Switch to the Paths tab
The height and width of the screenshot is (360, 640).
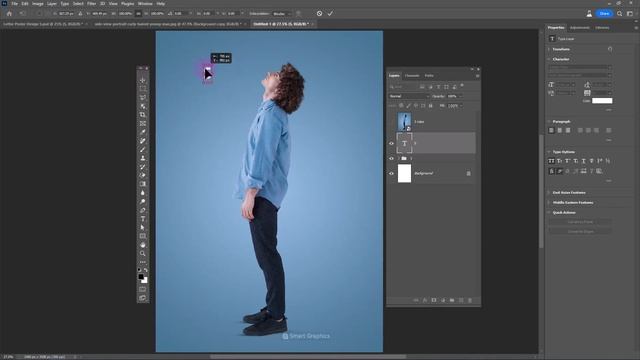[429, 76]
